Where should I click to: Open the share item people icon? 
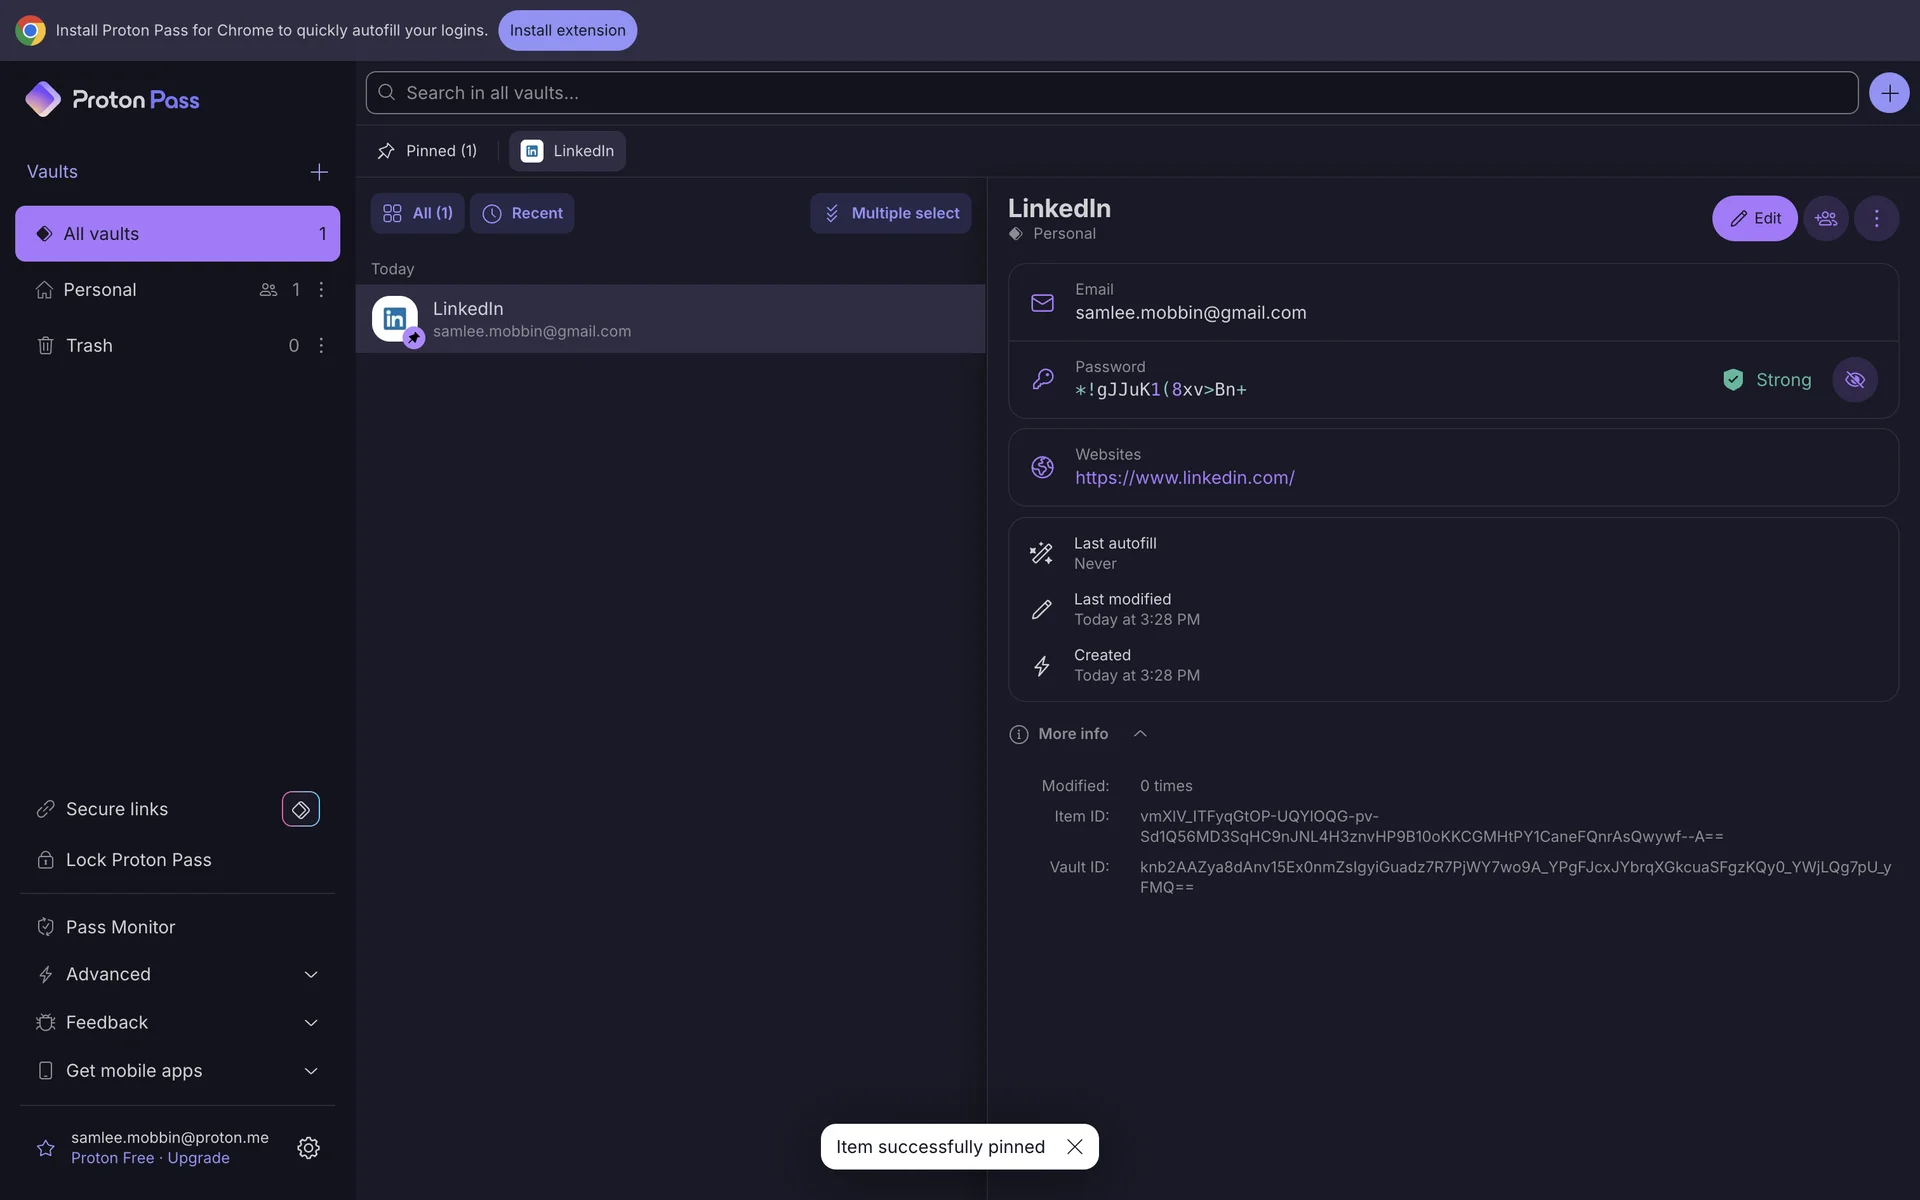1826,218
